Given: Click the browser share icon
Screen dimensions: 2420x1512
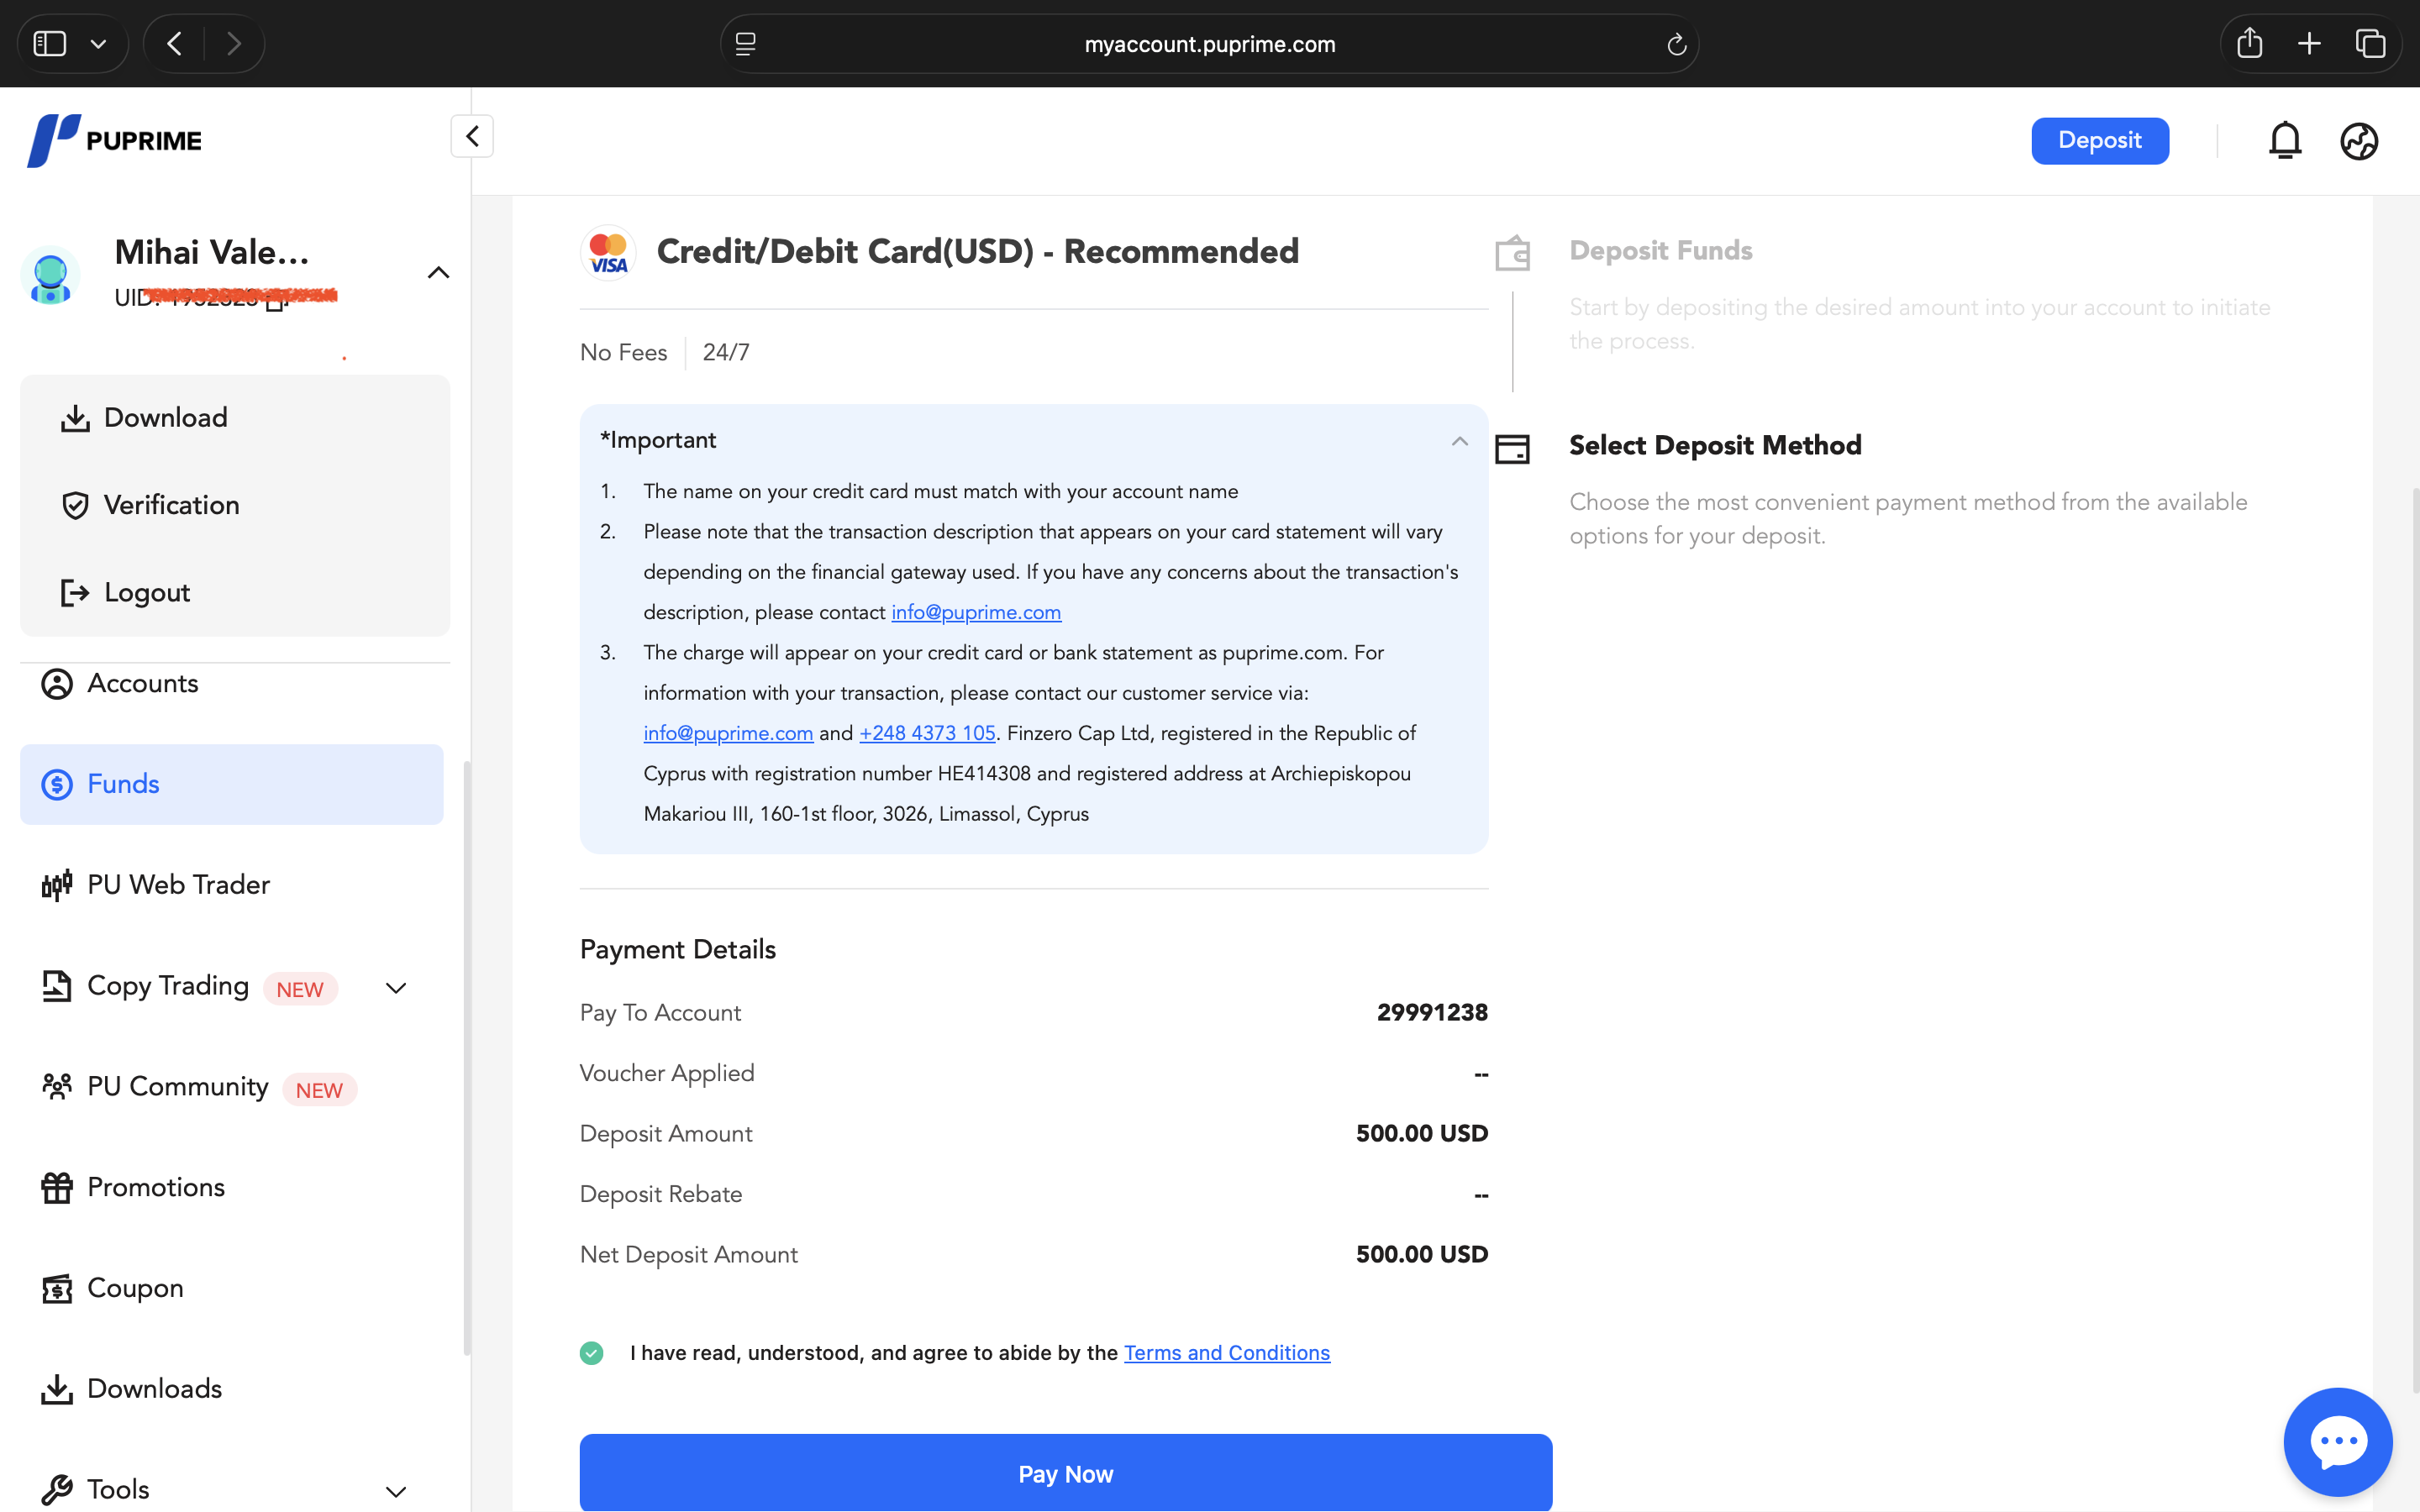Looking at the screenshot, I should coord(2249,43).
